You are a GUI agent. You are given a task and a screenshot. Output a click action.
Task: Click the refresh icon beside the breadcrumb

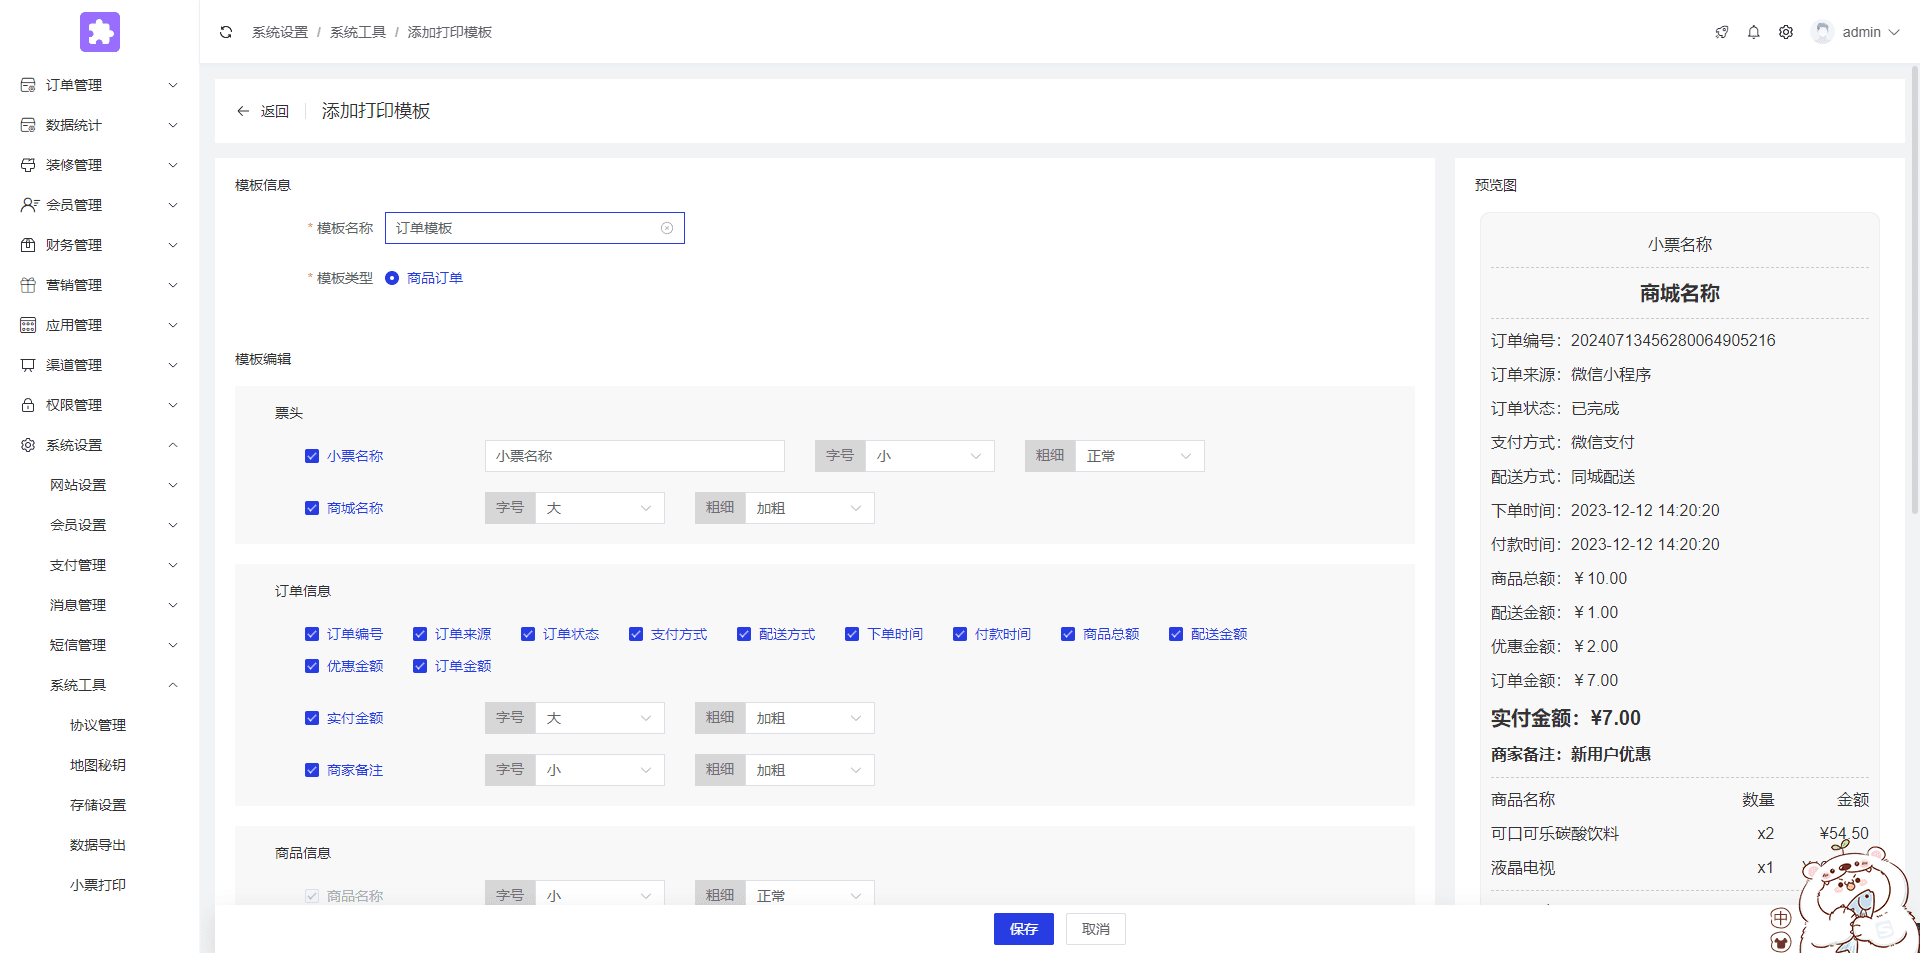pos(226,32)
